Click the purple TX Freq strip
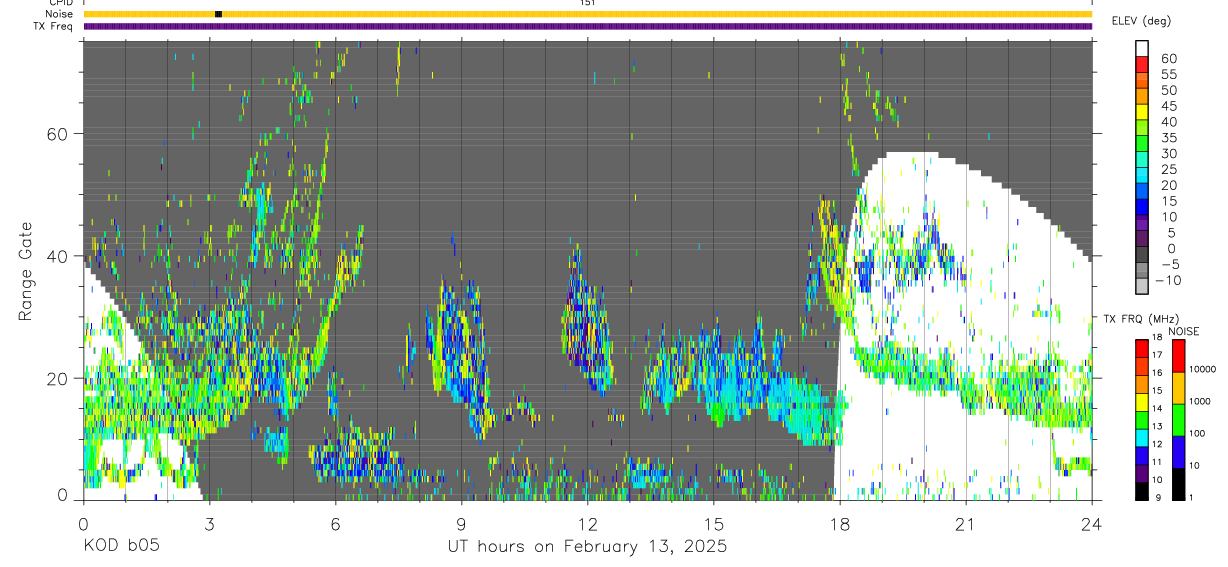1228x567 pixels. click(588, 26)
